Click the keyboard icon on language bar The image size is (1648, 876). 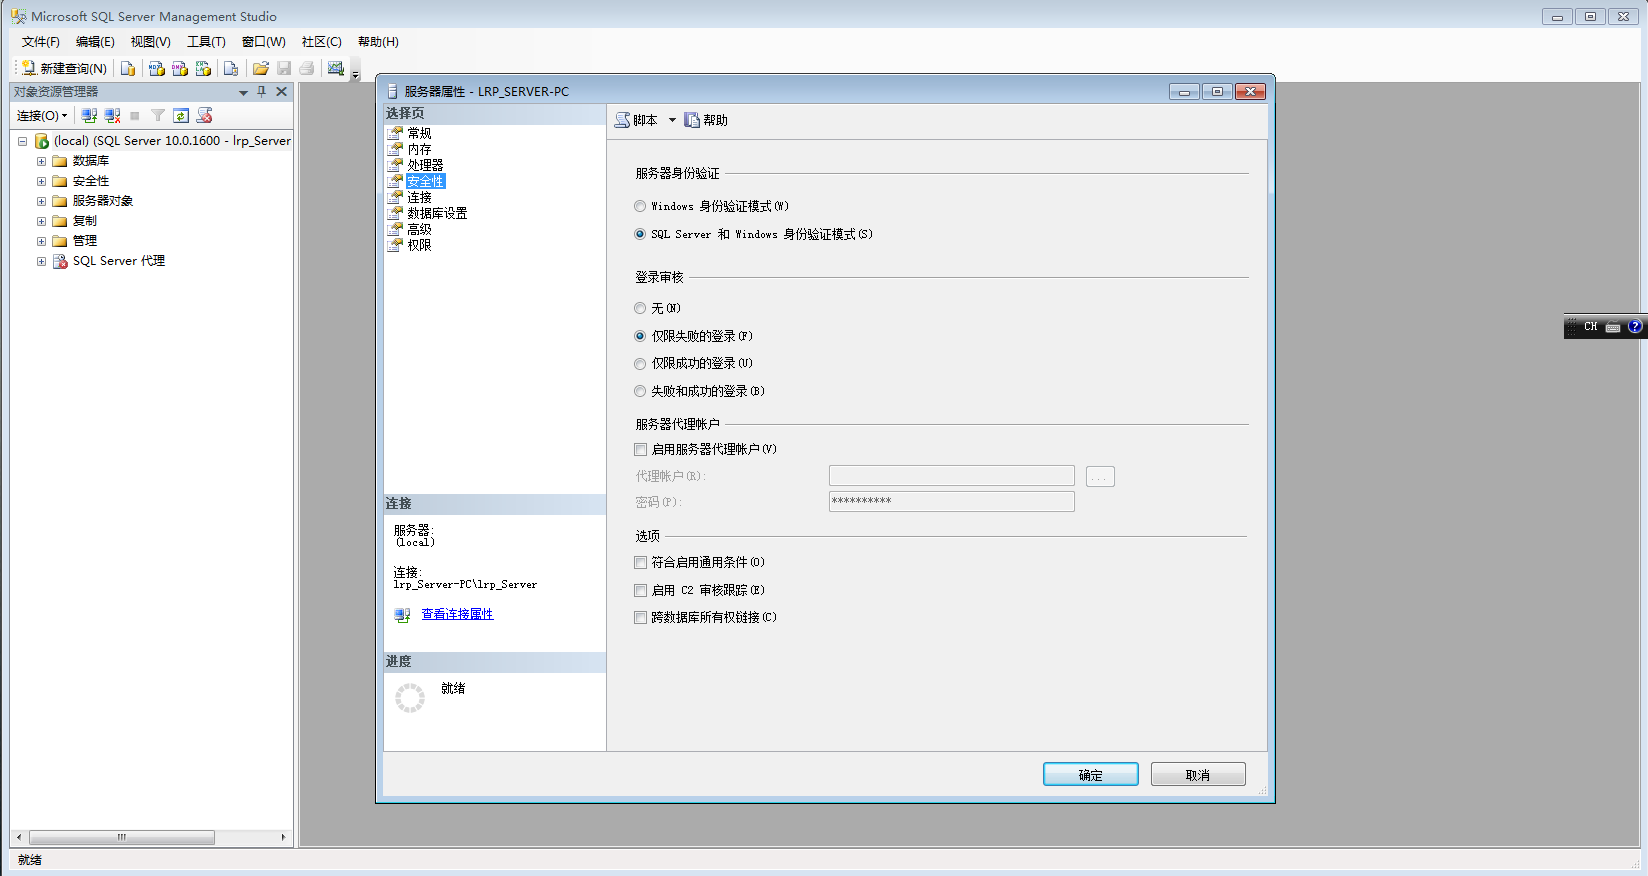point(1613,327)
